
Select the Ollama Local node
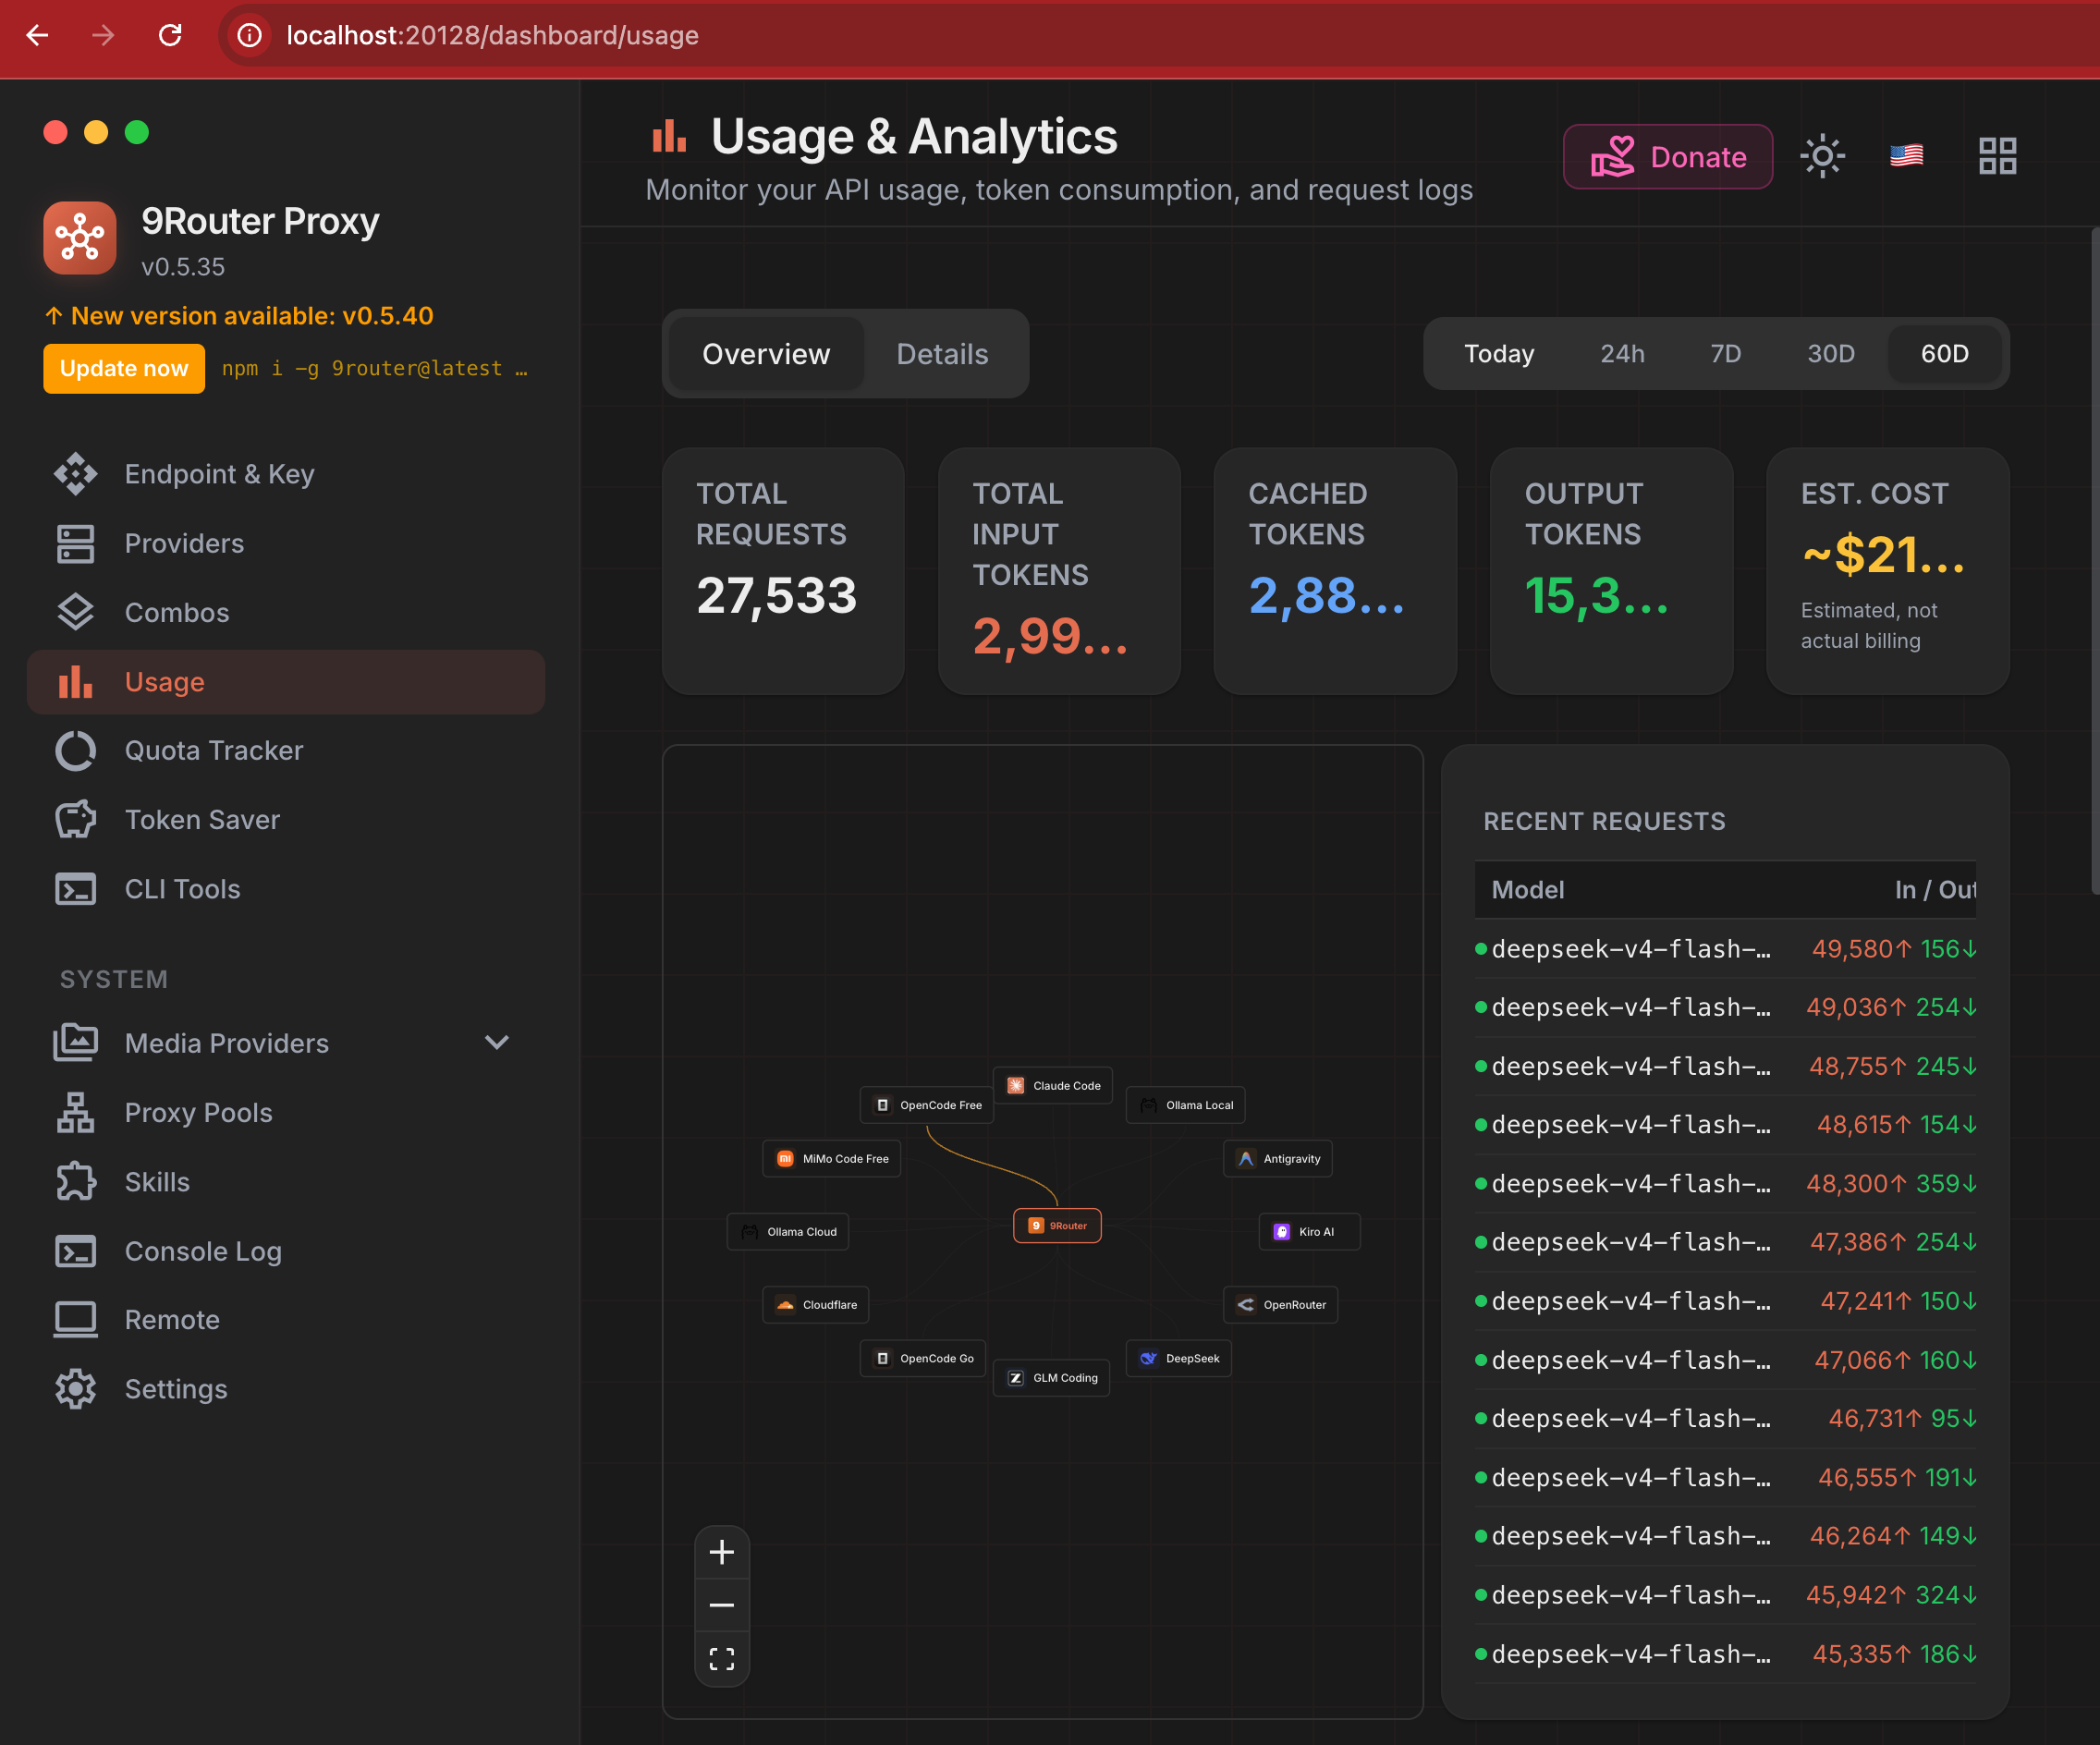[x=1185, y=1105]
